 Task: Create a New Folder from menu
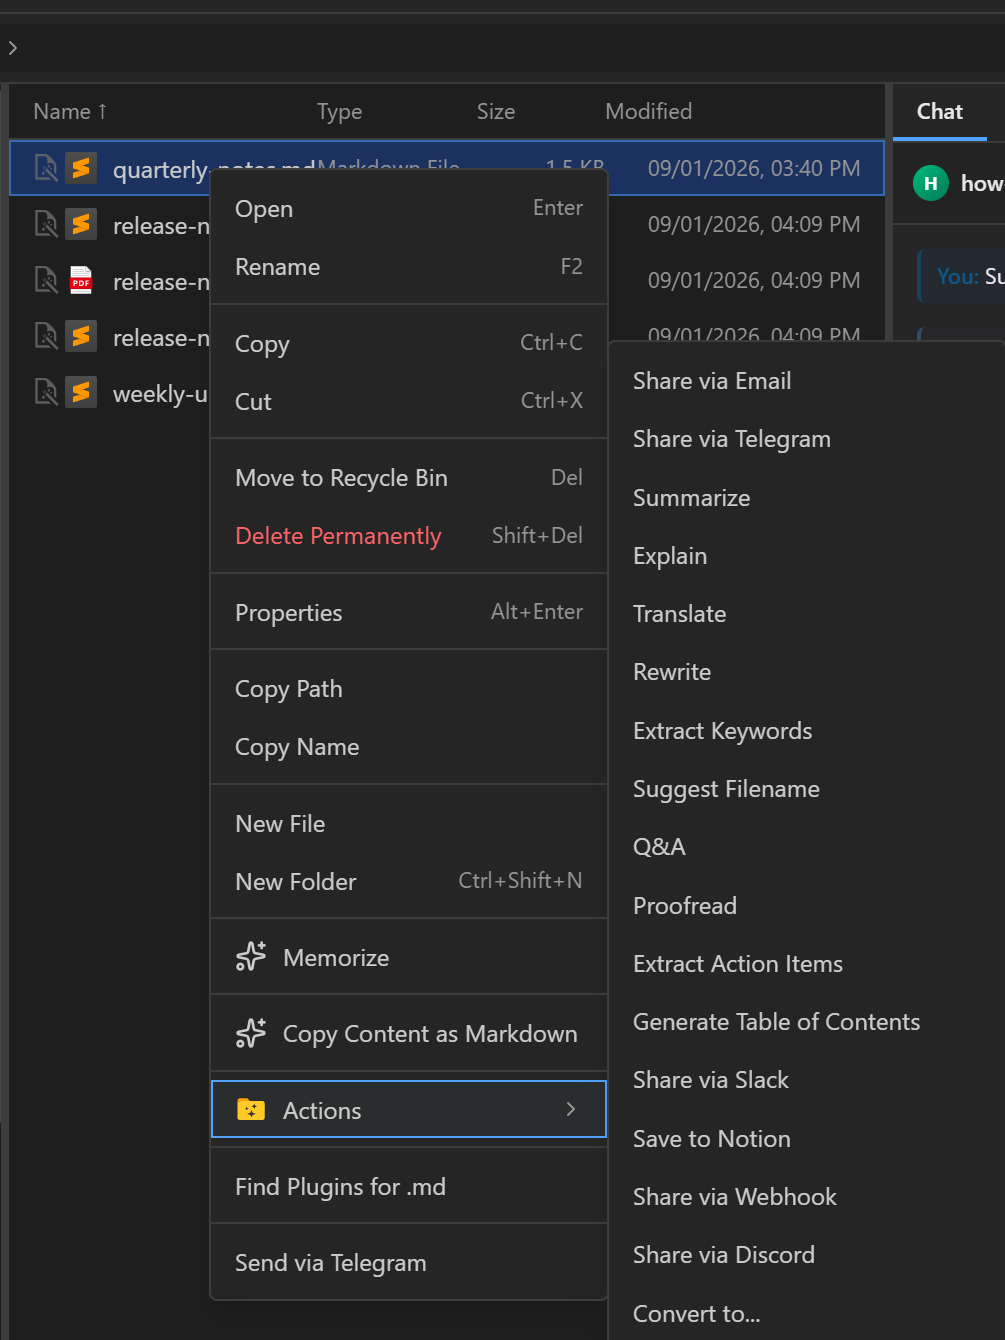409,881
